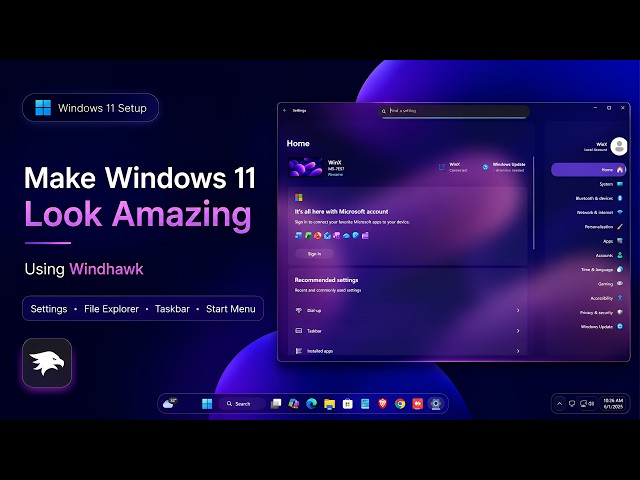This screenshot has width=640, height=480.
Task: Expand the Taskbar row chevron
Action: pyautogui.click(x=518, y=331)
